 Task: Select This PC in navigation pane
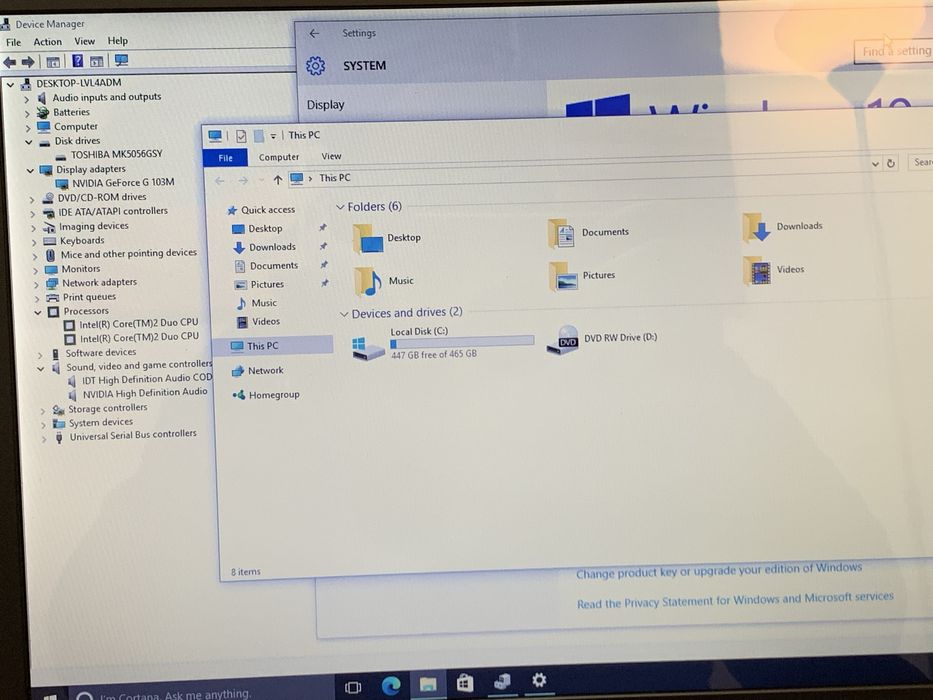pyautogui.click(x=273, y=346)
